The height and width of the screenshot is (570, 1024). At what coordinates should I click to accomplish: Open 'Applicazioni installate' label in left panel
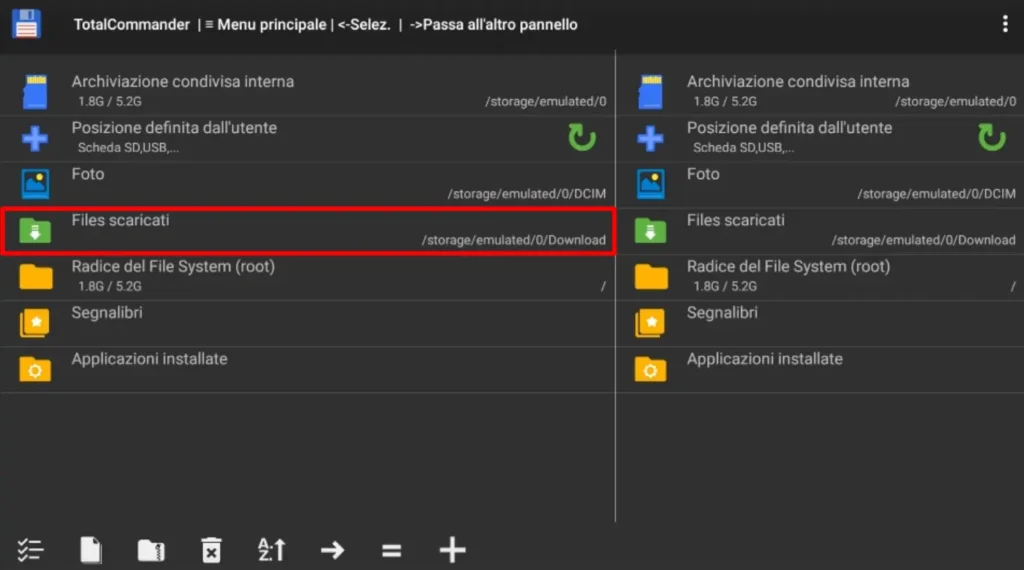click(x=150, y=359)
